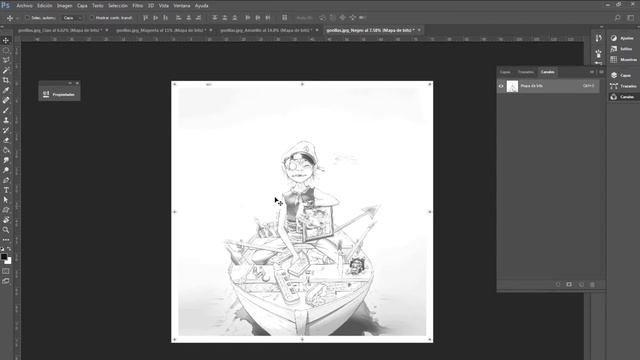Select the Zoom tool
Screen dimensions: 640x360
[x=6, y=230]
